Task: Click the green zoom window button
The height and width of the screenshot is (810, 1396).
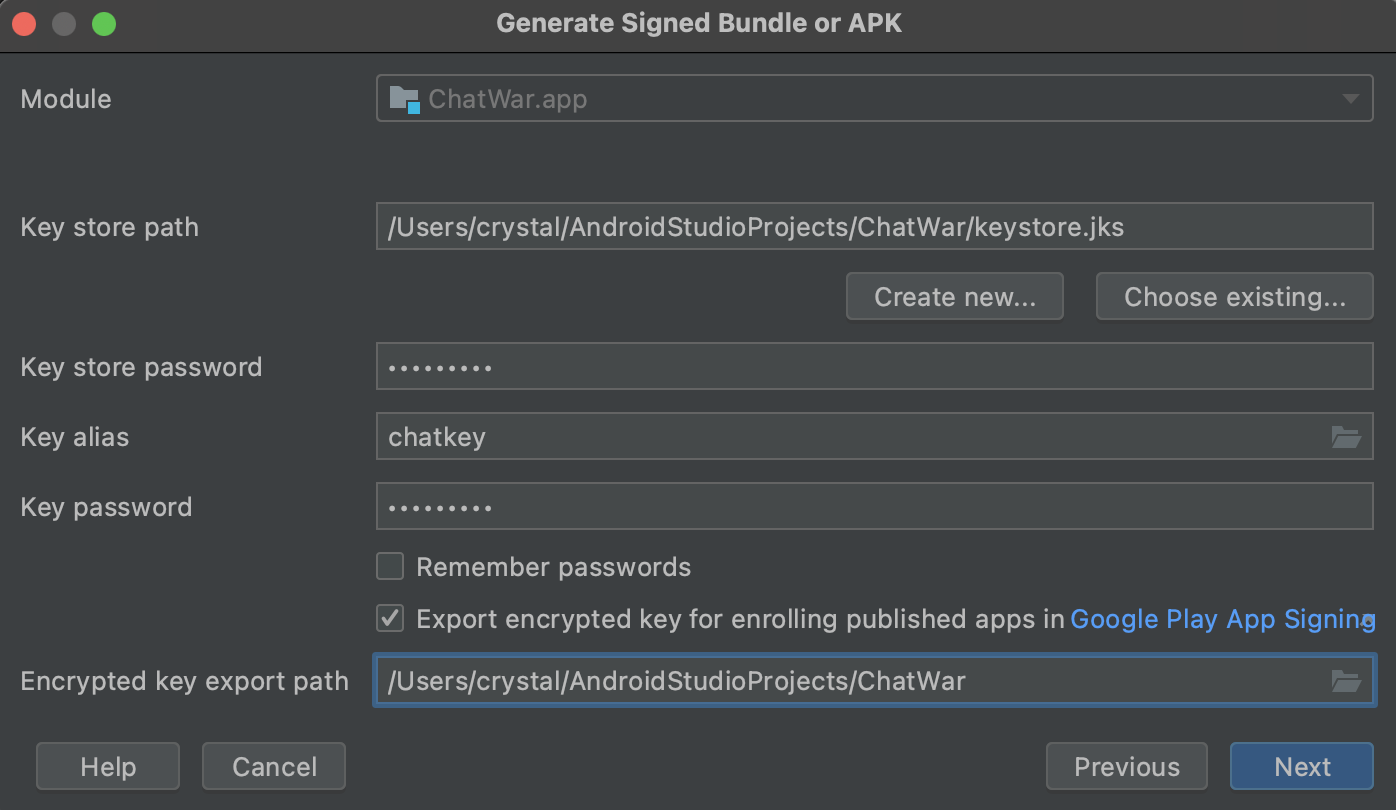Action: tap(104, 24)
